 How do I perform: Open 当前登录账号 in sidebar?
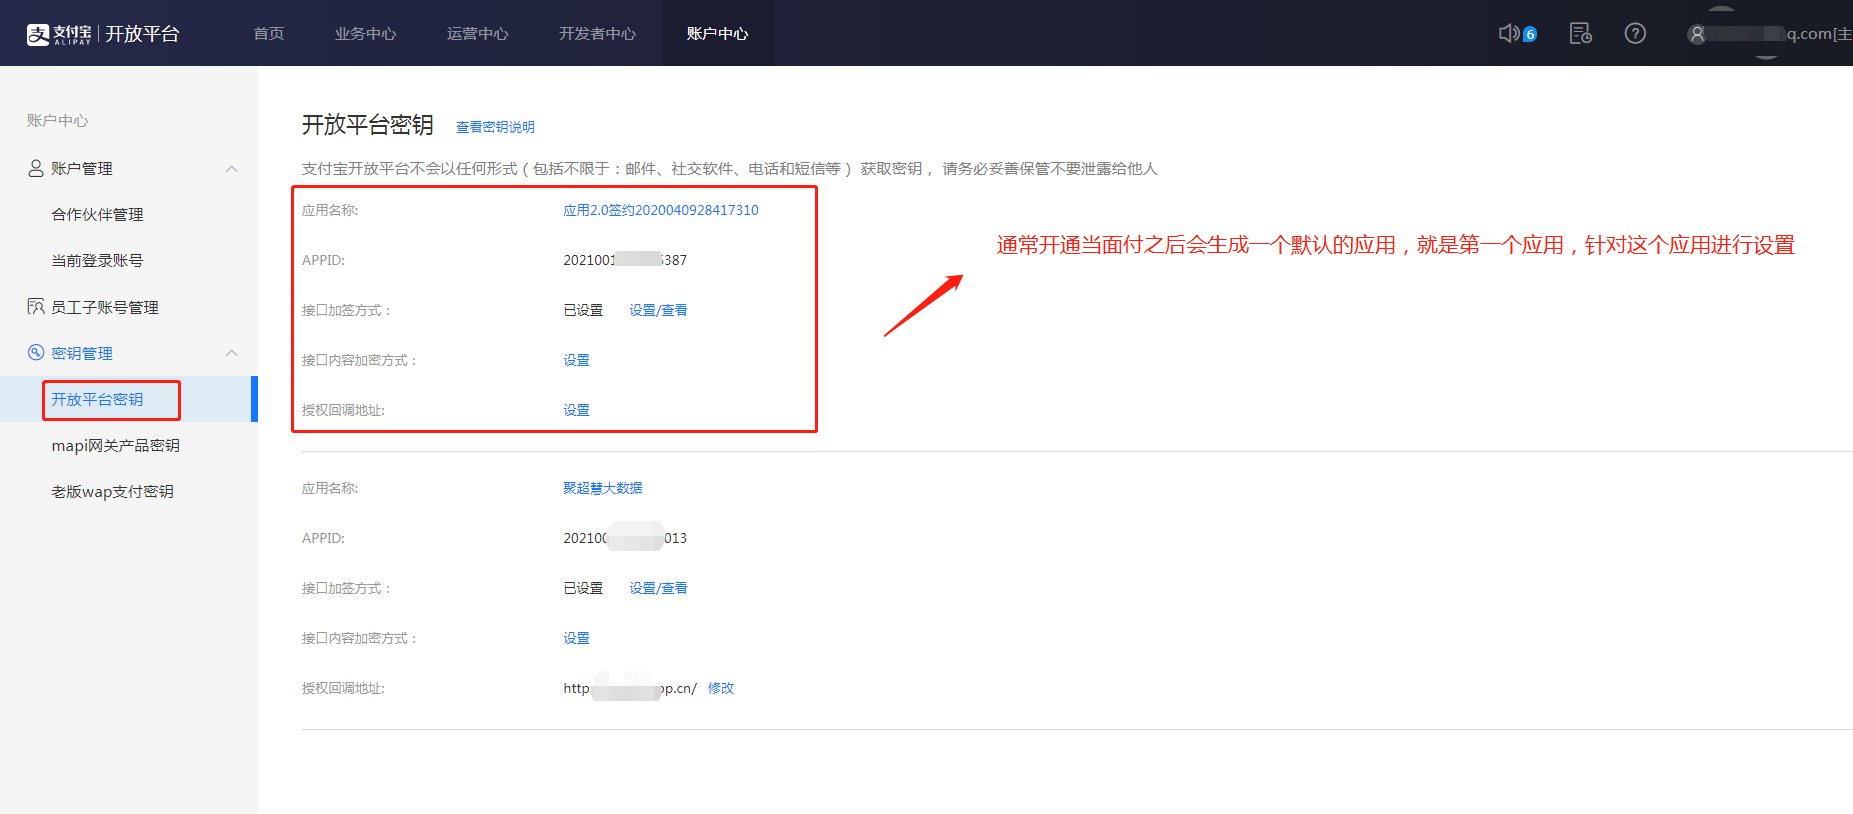(97, 260)
